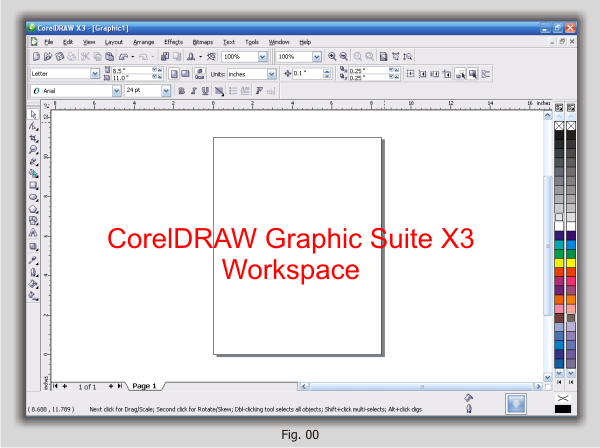
Task: Toggle Snap to Objects
Action: [435, 73]
